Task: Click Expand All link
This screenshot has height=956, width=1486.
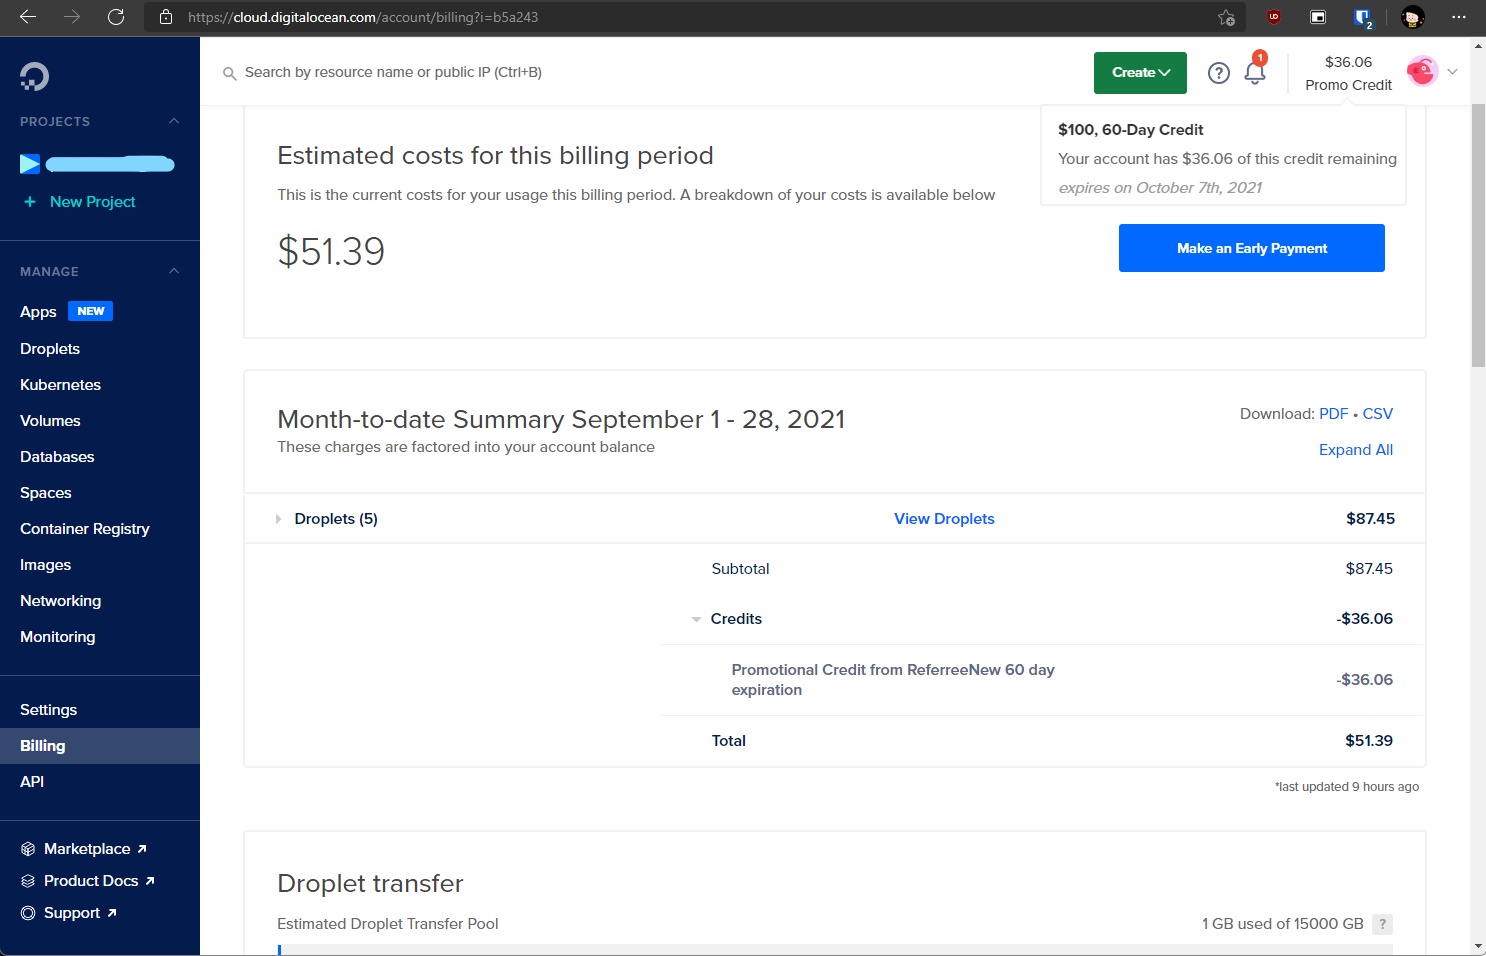Action: point(1355,450)
